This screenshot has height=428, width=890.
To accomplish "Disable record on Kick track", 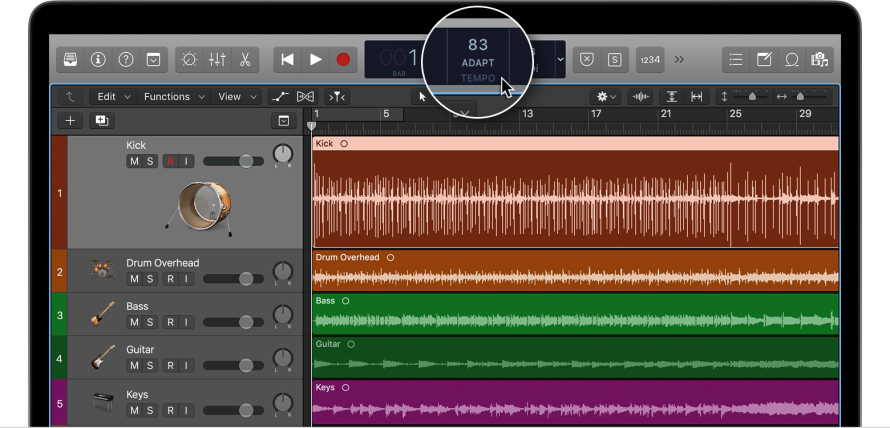I will pos(170,162).
